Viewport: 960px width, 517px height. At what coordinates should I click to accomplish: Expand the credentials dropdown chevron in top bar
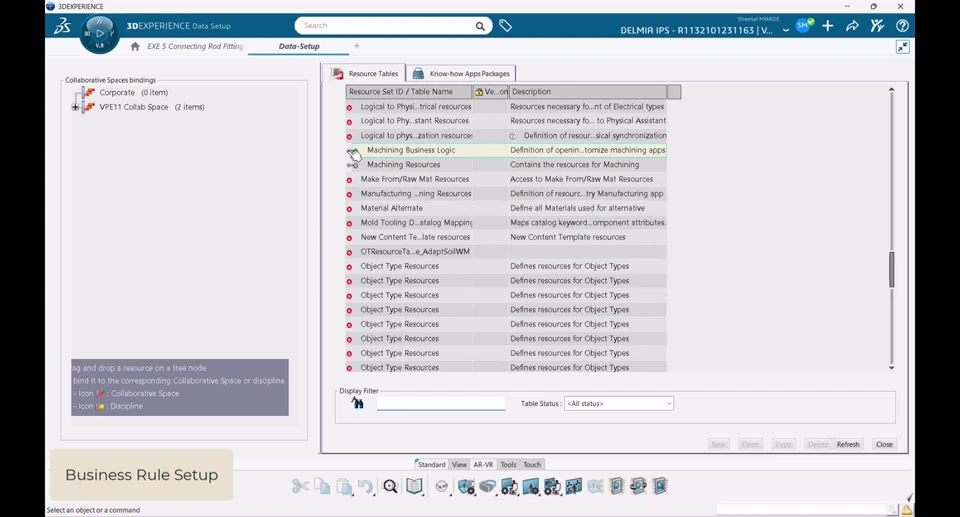(786, 30)
